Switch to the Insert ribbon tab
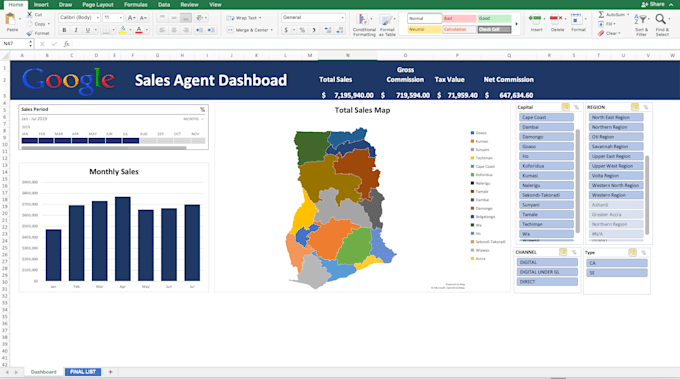Viewport: 680px width, 379px height. [x=41, y=5]
